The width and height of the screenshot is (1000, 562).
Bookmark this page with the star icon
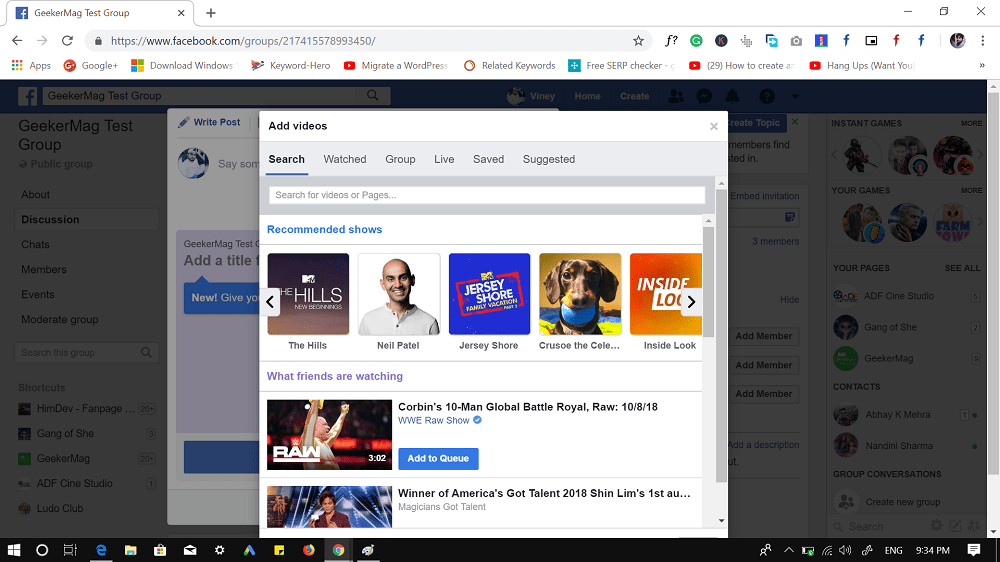point(638,41)
